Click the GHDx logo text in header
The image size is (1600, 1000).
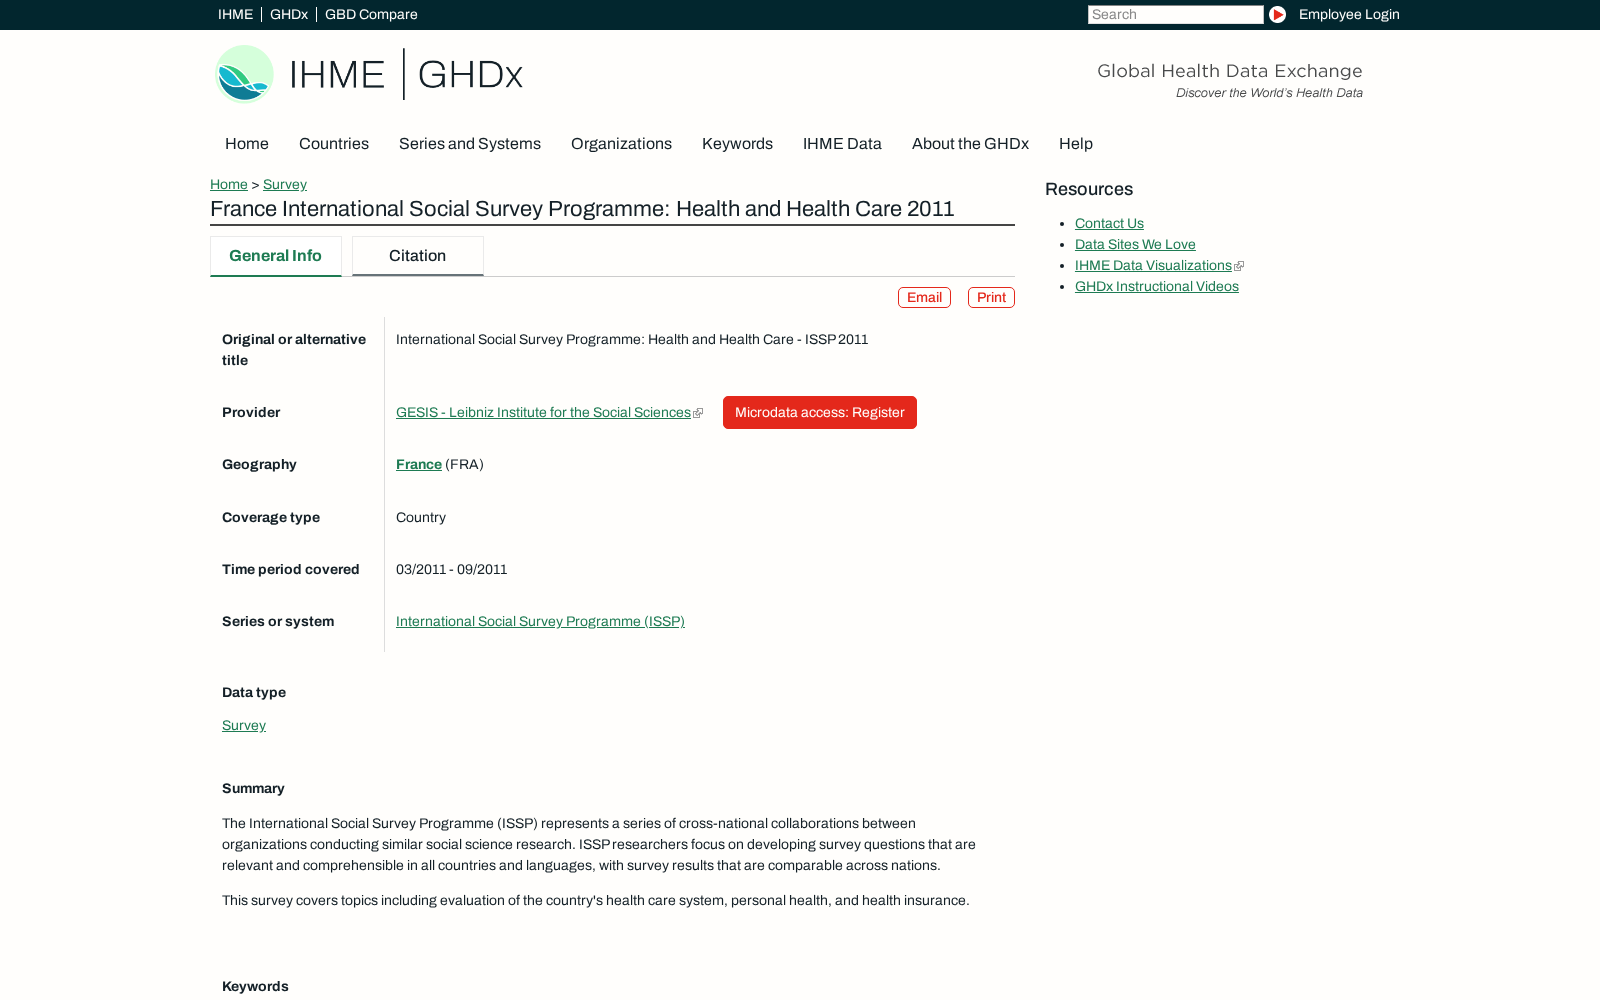pyautogui.click(x=470, y=74)
